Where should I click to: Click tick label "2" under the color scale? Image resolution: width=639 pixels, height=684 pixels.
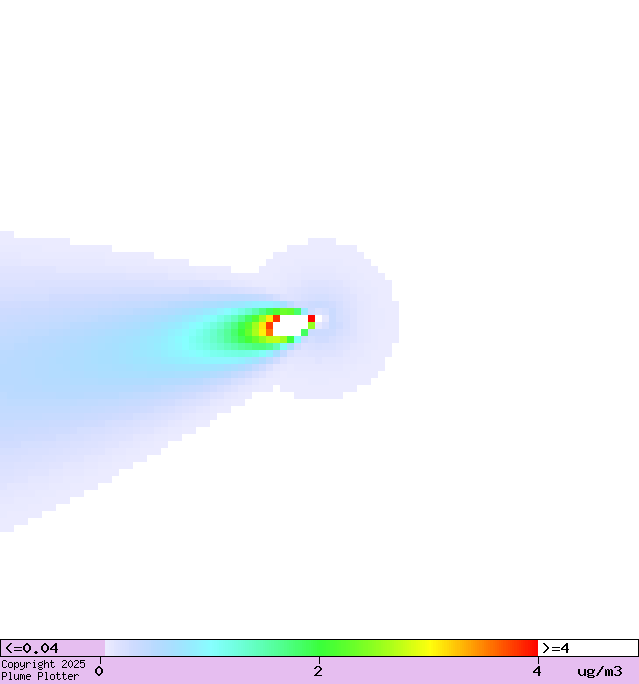[x=318, y=671]
